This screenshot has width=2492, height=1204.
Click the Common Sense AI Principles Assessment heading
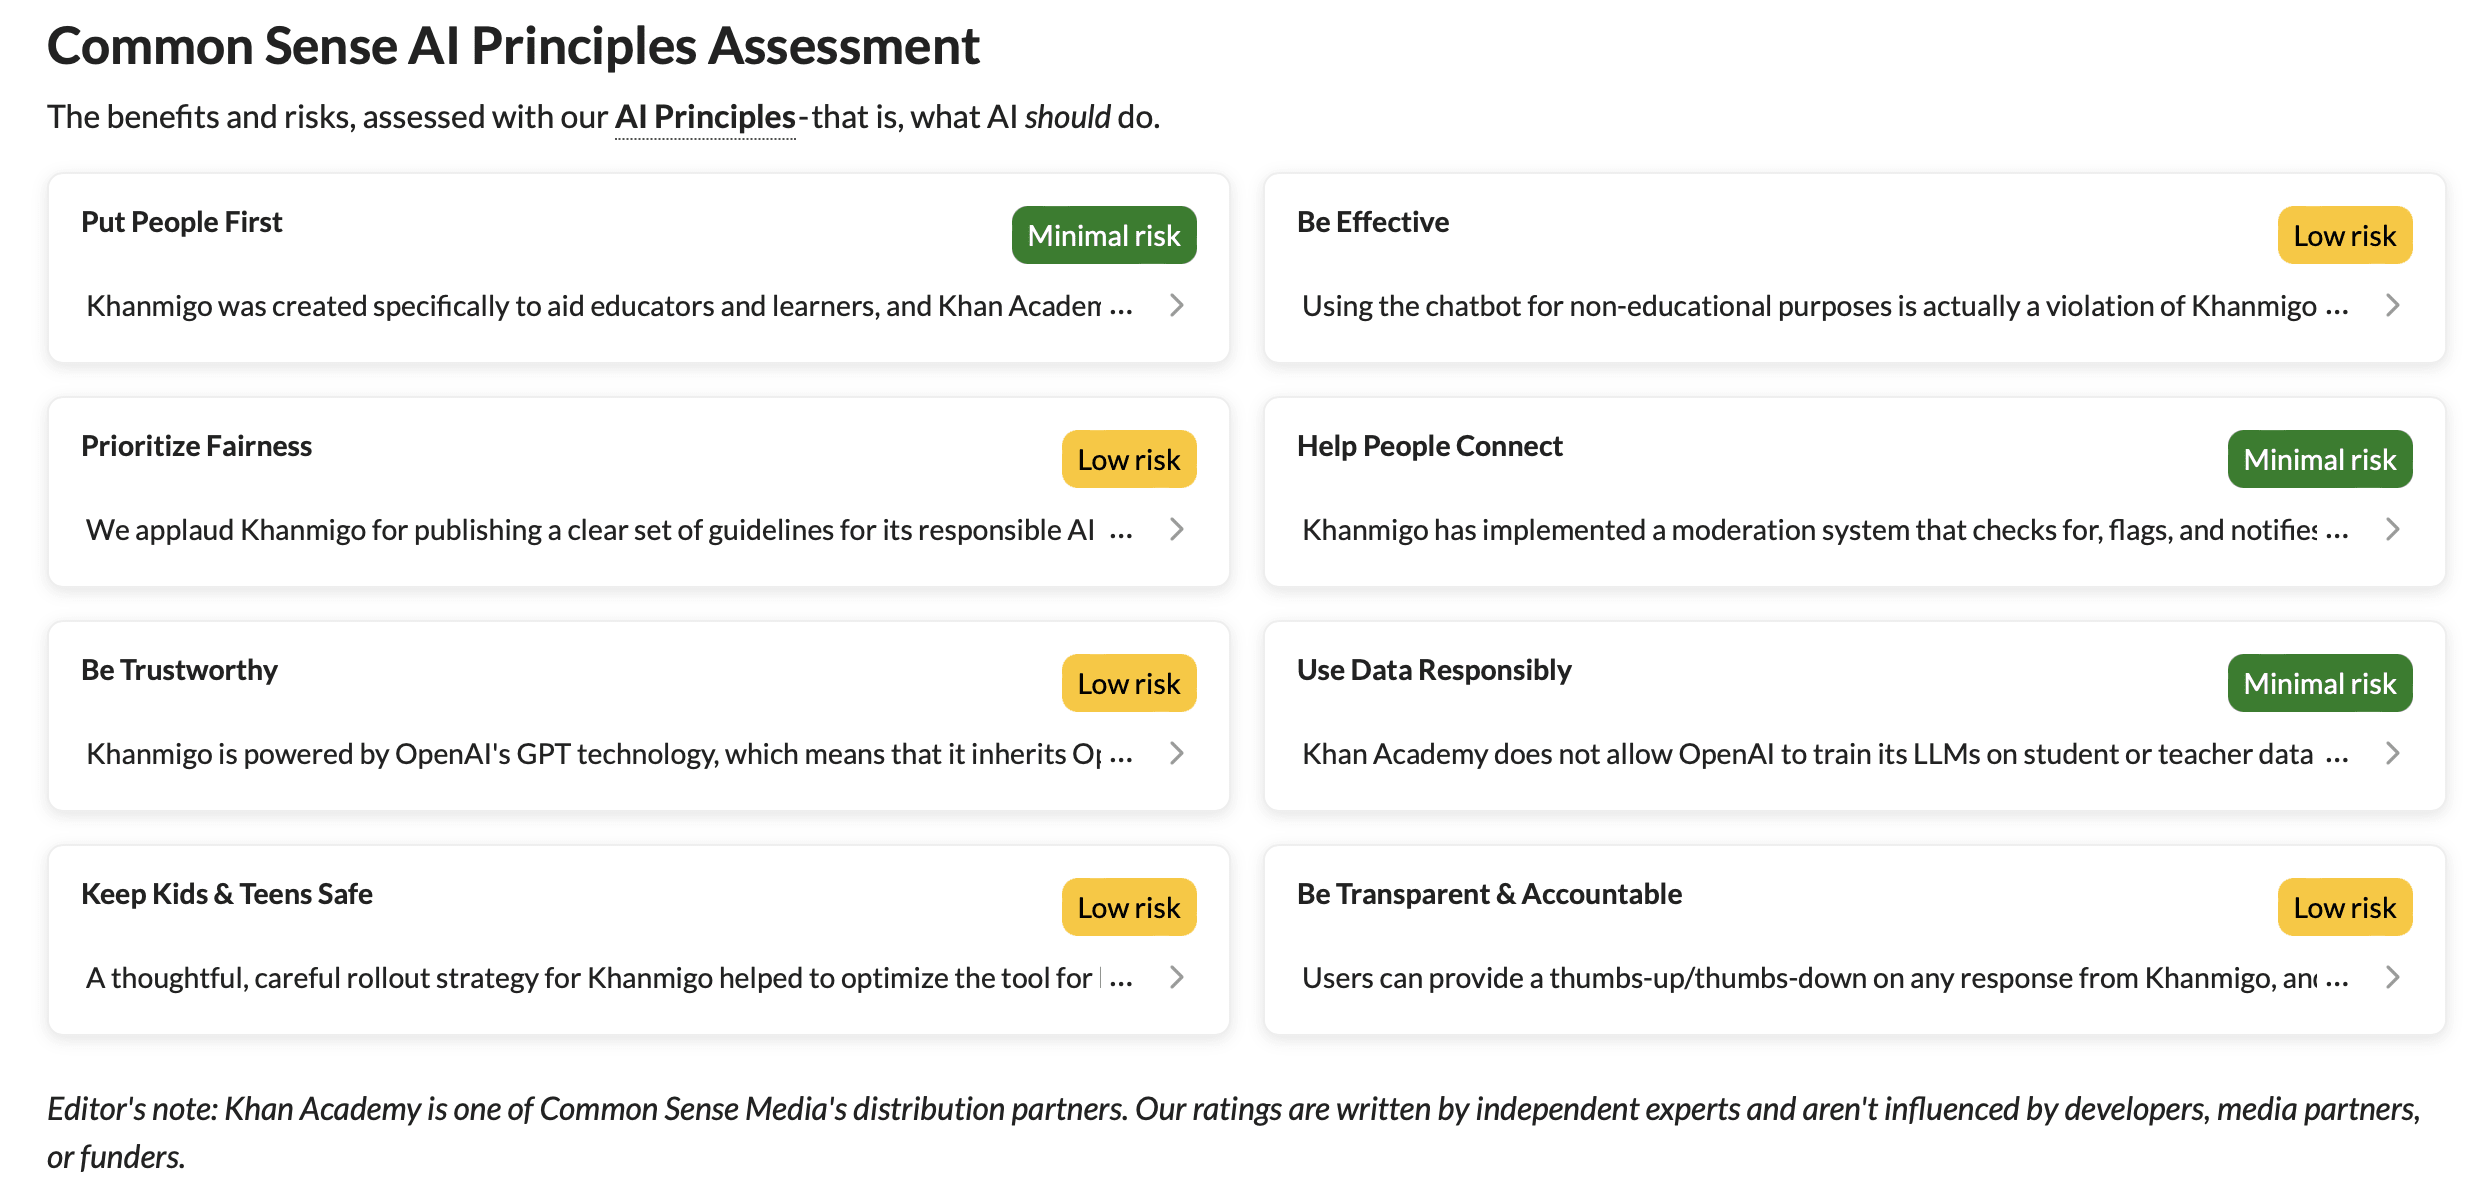[x=514, y=45]
